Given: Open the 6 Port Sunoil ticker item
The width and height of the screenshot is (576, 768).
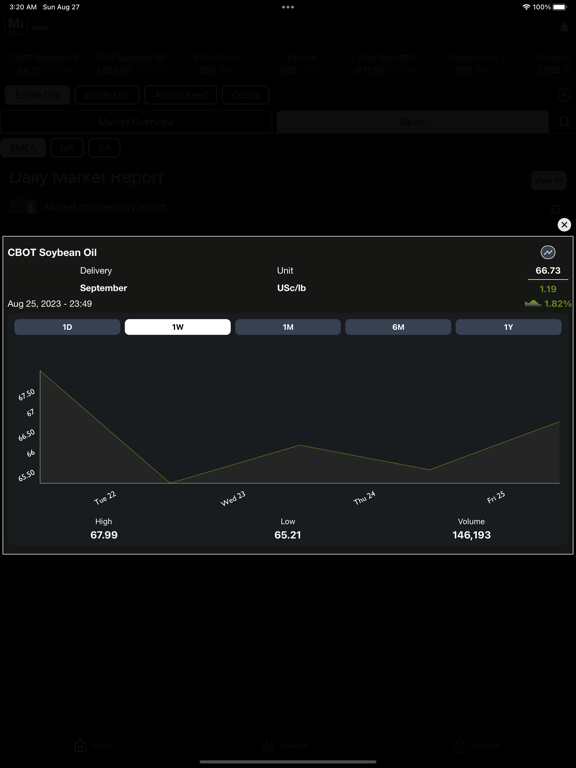Looking at the screenshot, I should [x=216, y=64].
